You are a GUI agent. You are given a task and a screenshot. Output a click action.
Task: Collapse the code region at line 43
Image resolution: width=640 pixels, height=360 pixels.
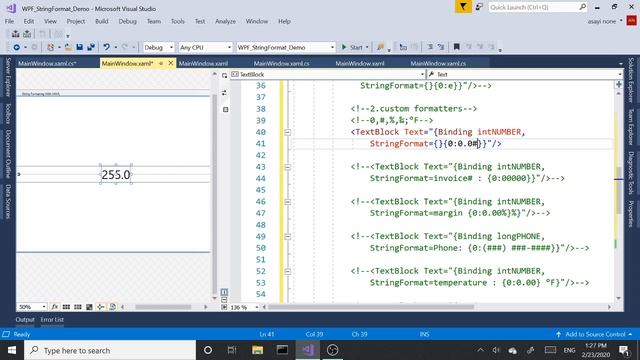tap(287, 167)
